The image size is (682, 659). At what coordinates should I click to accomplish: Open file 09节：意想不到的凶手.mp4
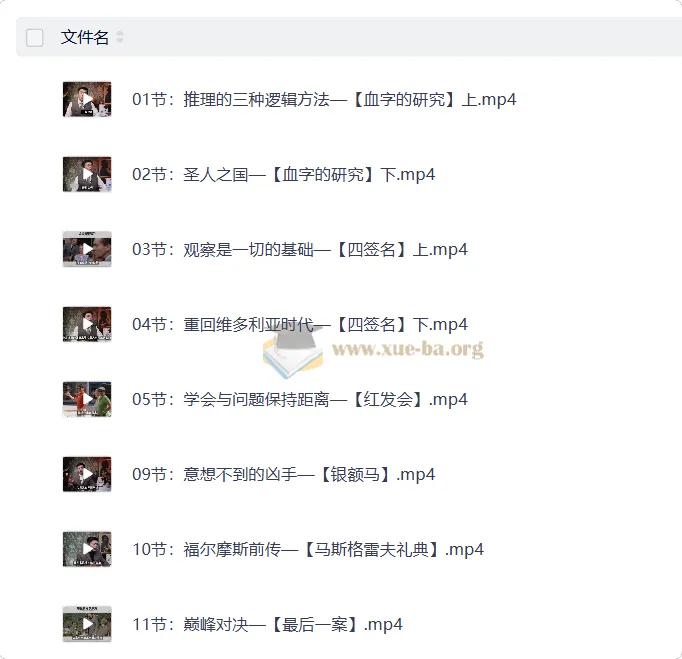pos(284,474)
